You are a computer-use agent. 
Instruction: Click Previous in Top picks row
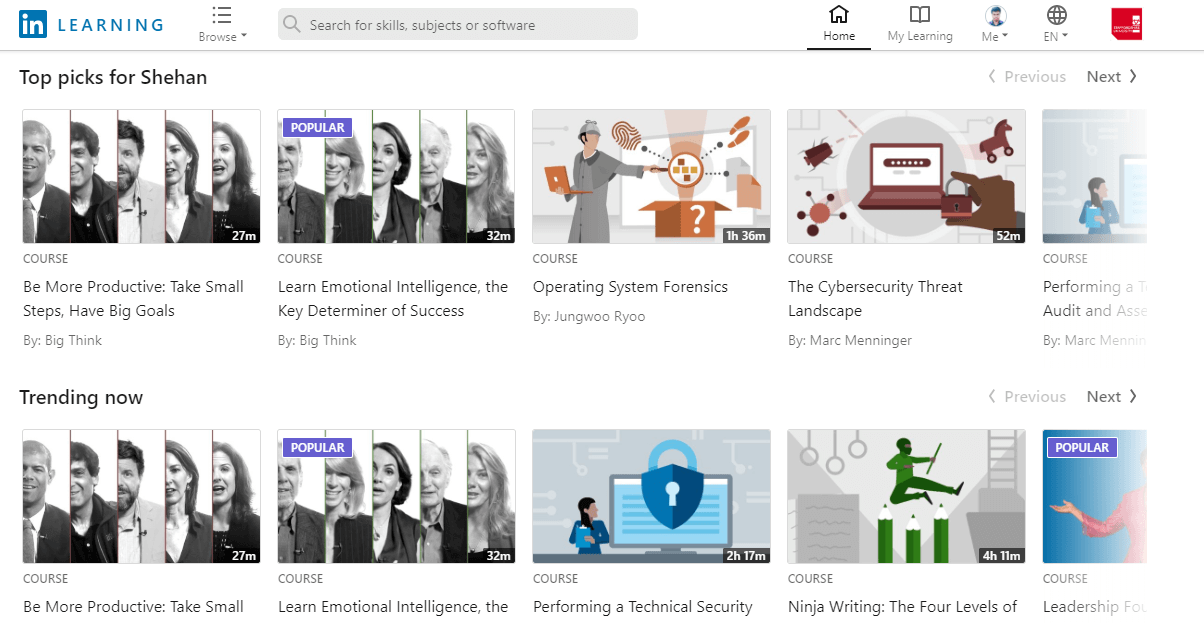1027,77
